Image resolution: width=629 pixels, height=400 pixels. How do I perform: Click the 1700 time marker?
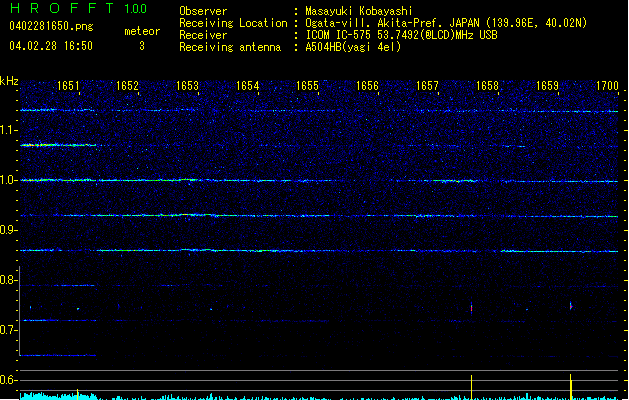point(607,87)
